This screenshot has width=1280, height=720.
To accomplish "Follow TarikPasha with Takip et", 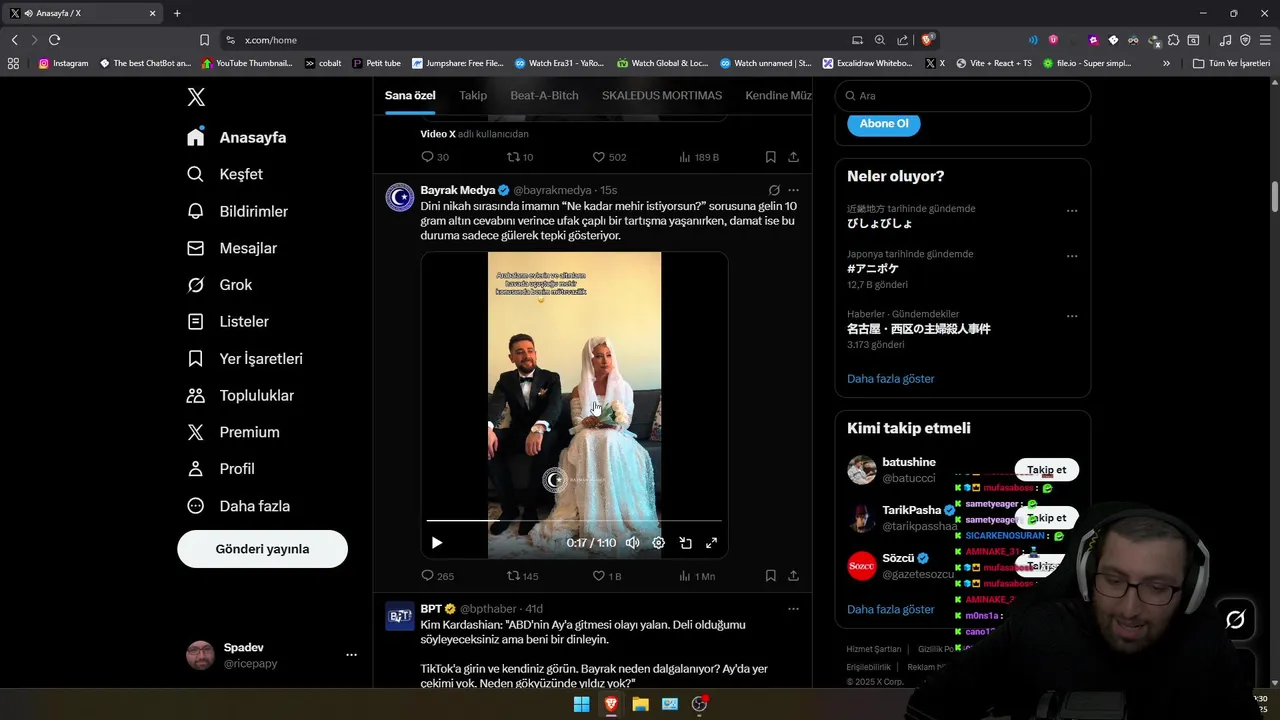I will tap(1047, 518).
